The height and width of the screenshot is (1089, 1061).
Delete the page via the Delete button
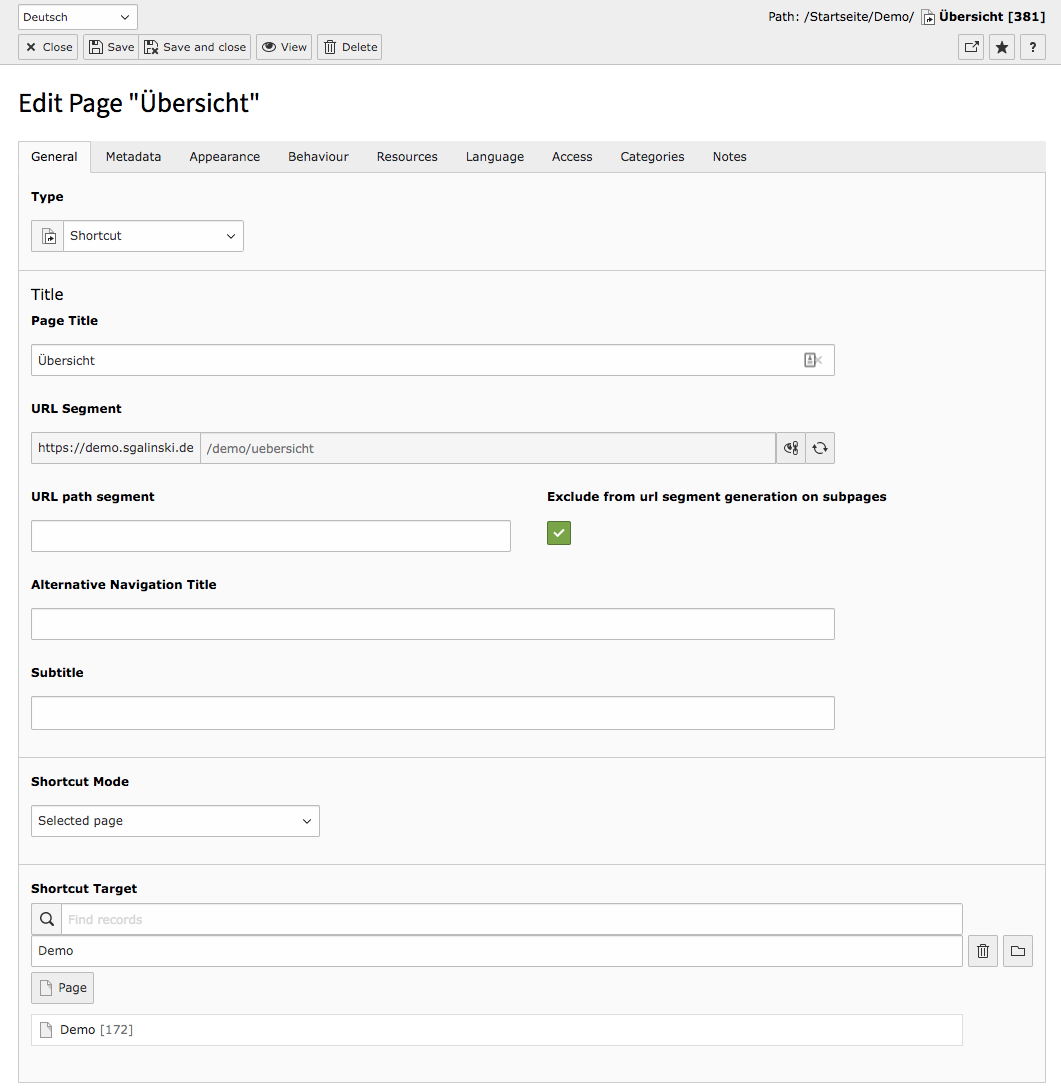click(x=349, y=47)
